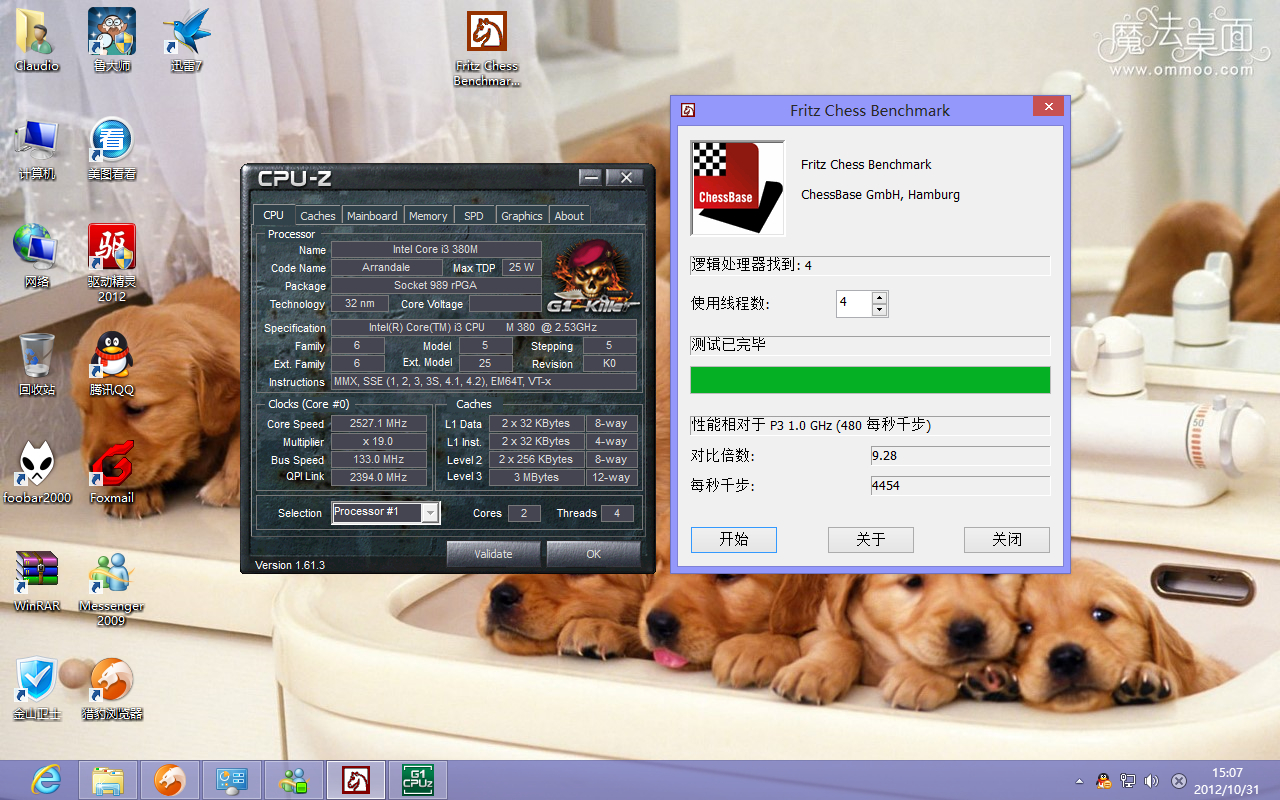Switch to the SPD tab in CPU-Z

474,216
